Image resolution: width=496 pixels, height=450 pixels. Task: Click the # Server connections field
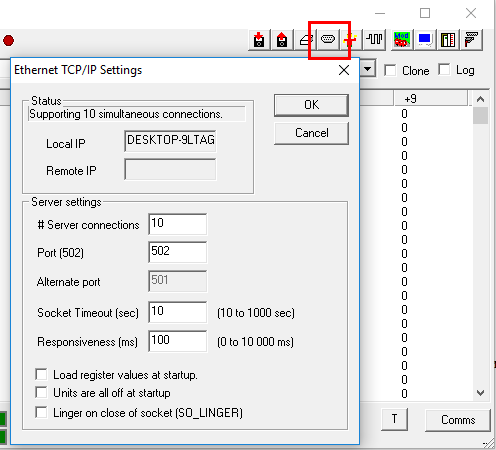(x=177, y=224)
